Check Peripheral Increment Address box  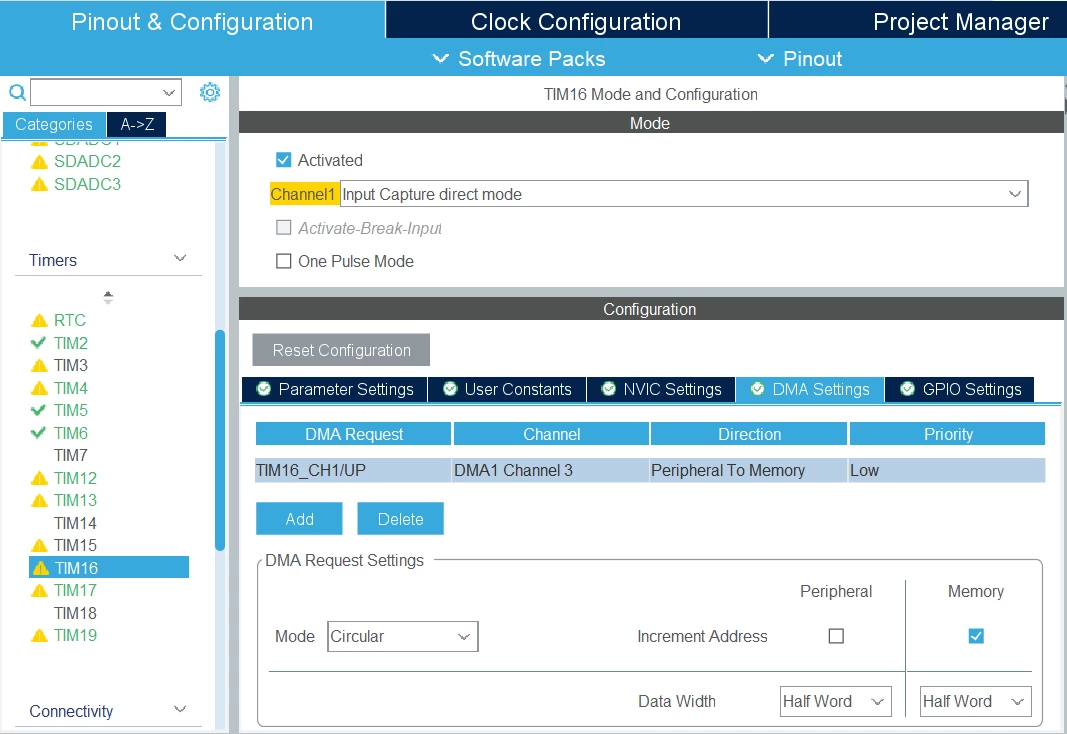pyautogui.click(x=836, y=636)
